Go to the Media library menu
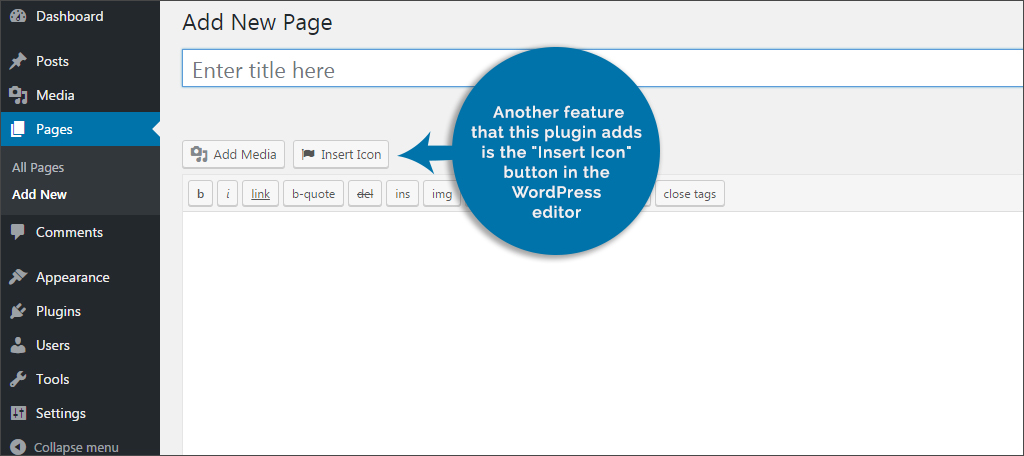 point(55,95)
